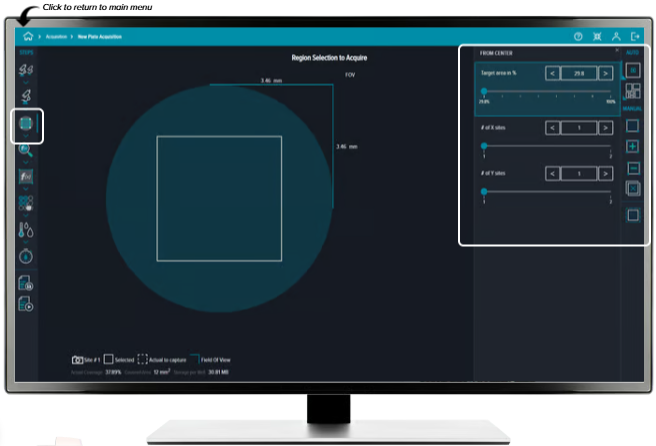This screenshot has height=446, width=656.
Task: Increase the # of Y sites
Action: pyautogui.click(x=605, y=174)
